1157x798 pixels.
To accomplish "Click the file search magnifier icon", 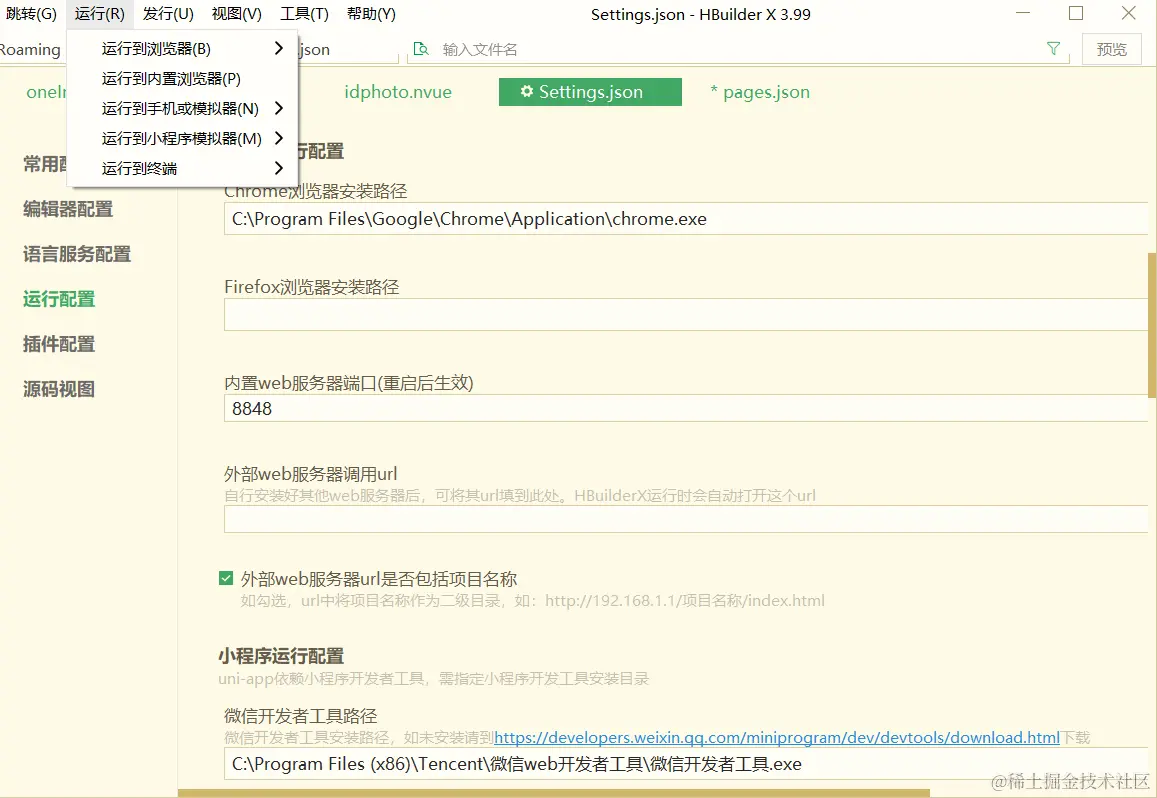I will pos(421,49).
